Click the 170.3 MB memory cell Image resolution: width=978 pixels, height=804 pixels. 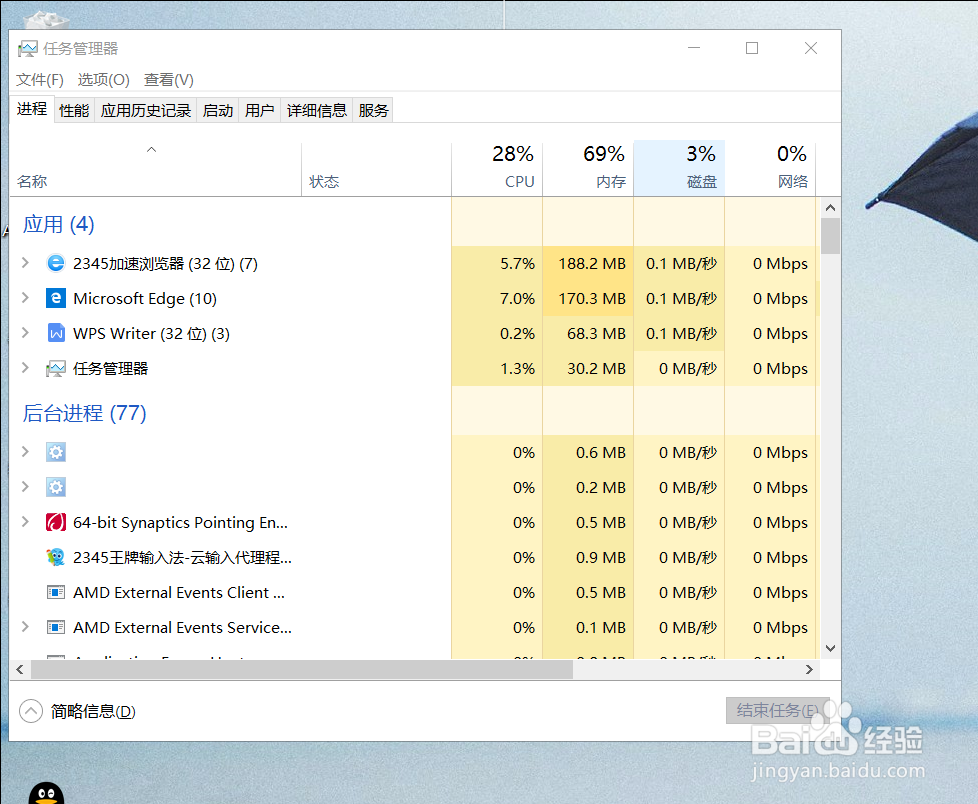click(588, 298)
